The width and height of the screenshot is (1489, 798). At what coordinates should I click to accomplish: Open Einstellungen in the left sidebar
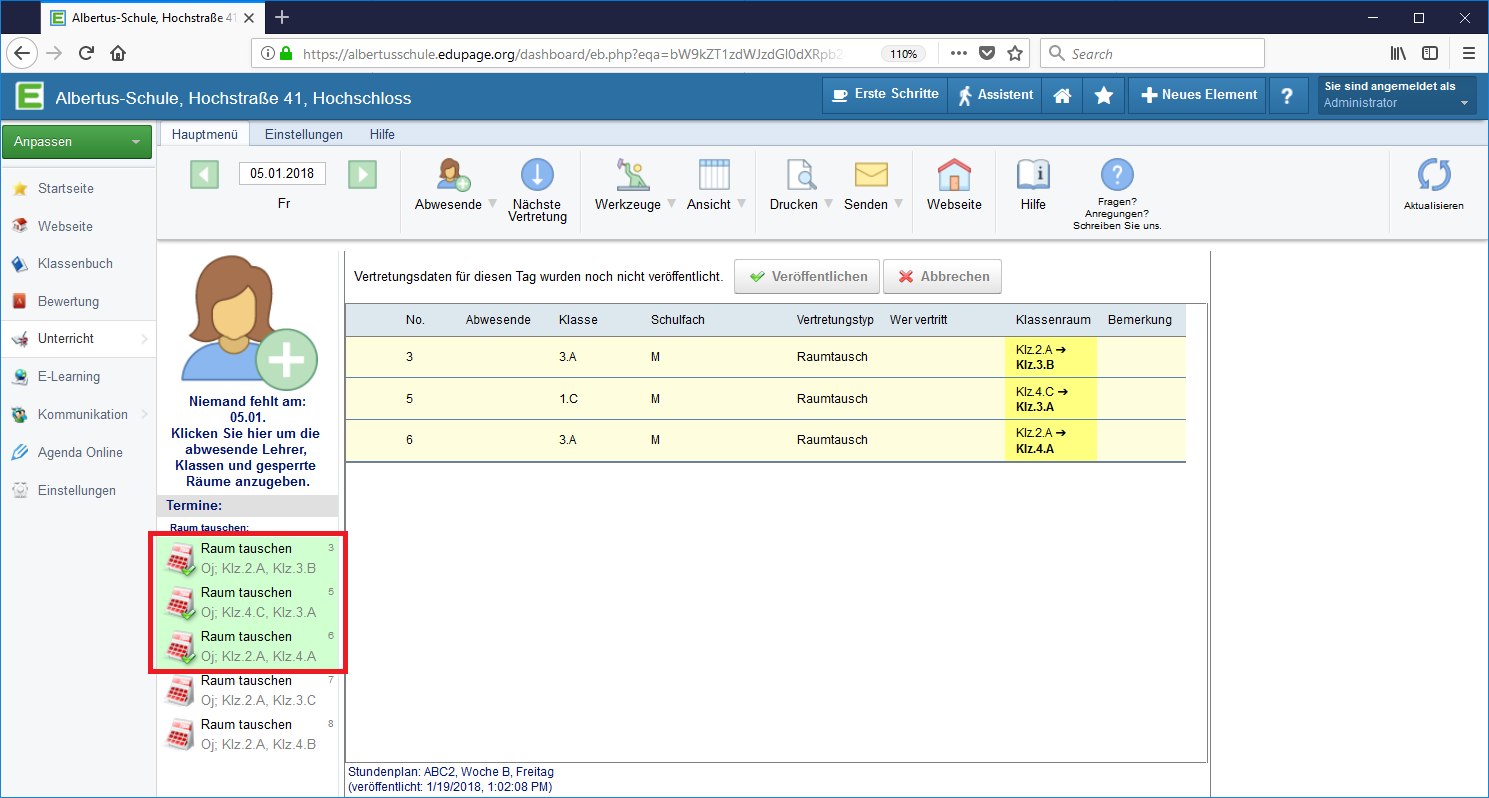76,490
